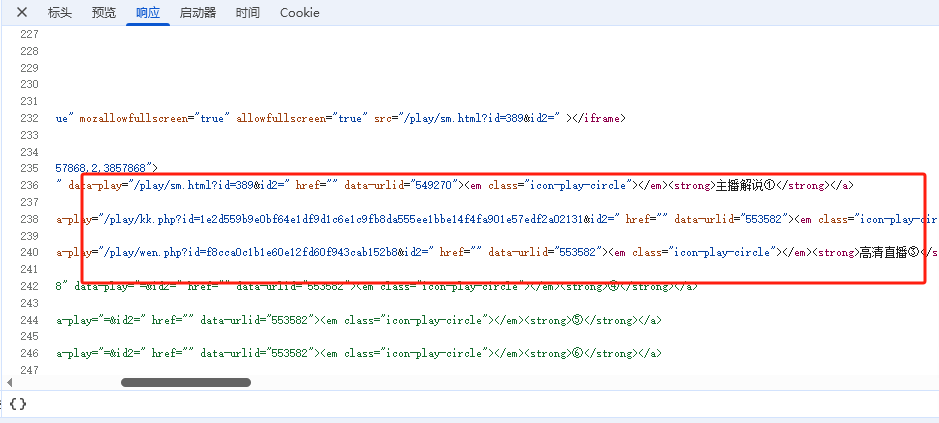Image resolution: width=939 pixels, height=423 pixels.
Task: Open the 时间 tab
Action: [x=248, y=13]
